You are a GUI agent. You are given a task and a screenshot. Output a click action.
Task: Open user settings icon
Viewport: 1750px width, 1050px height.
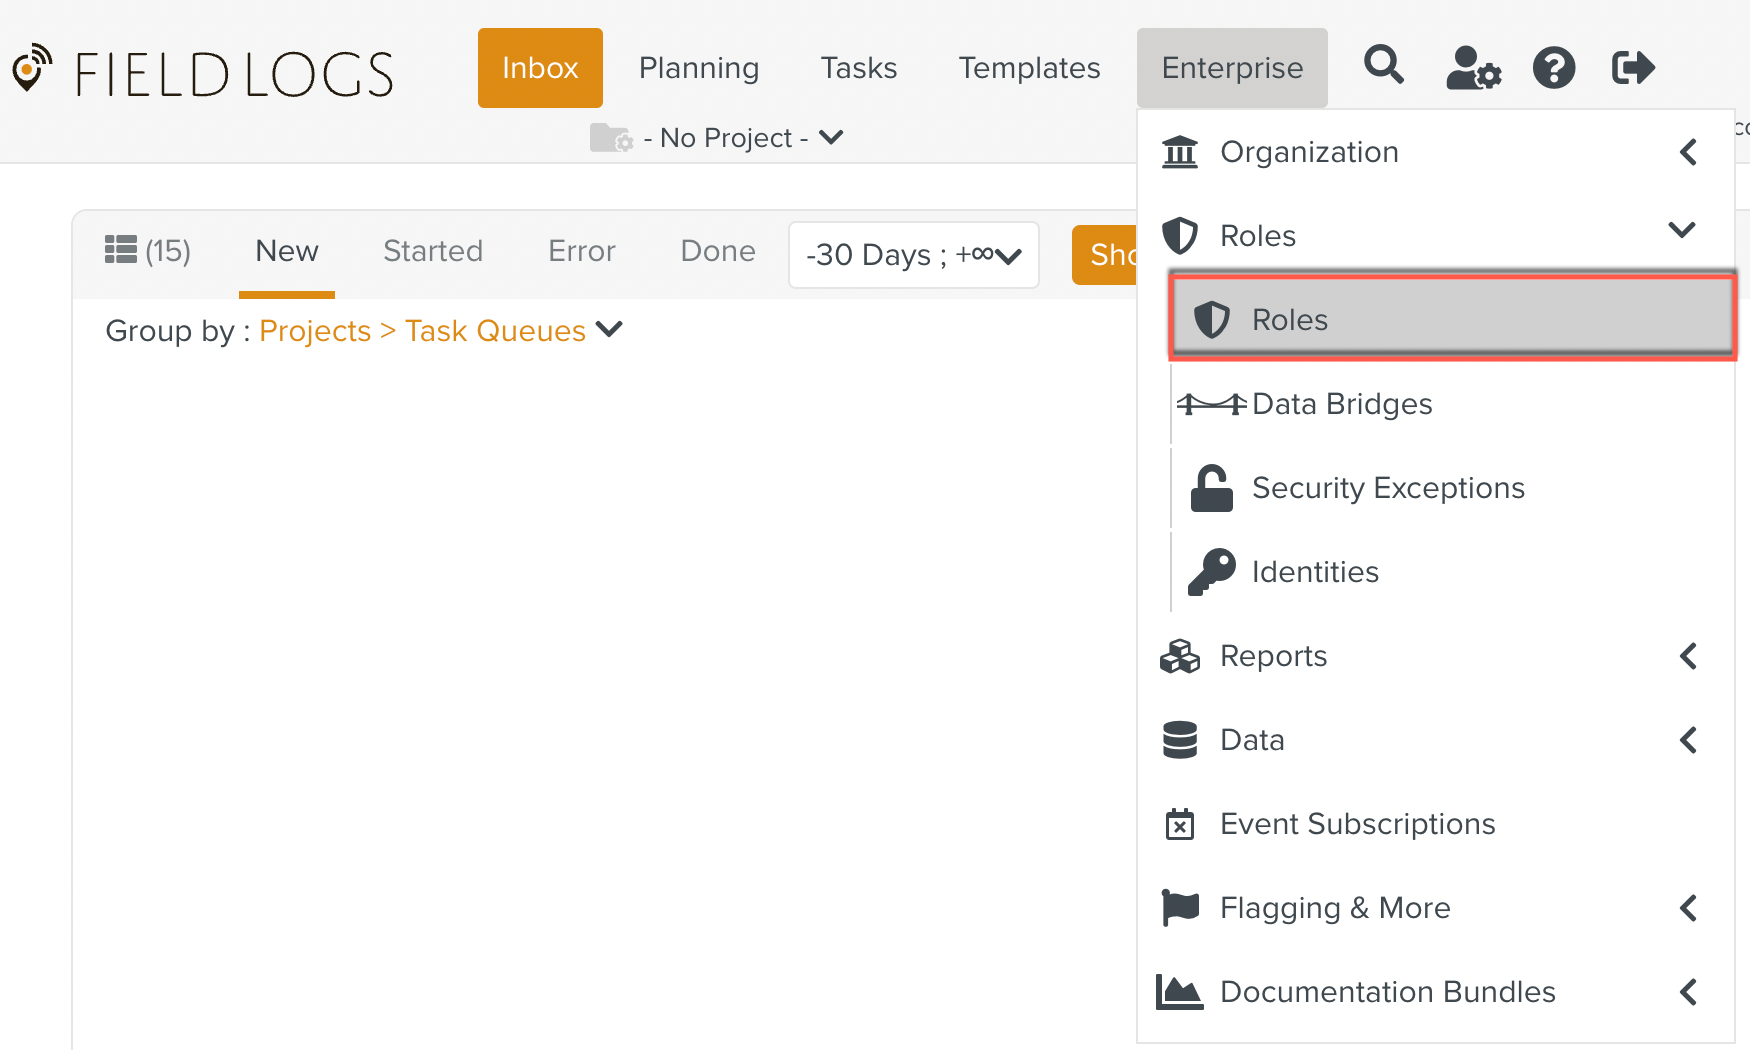pos(1473,68)
